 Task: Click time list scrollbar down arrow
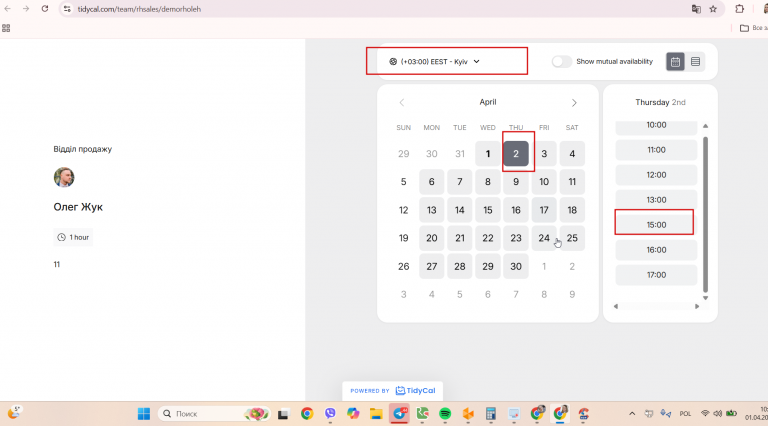[x=705, y=298]
